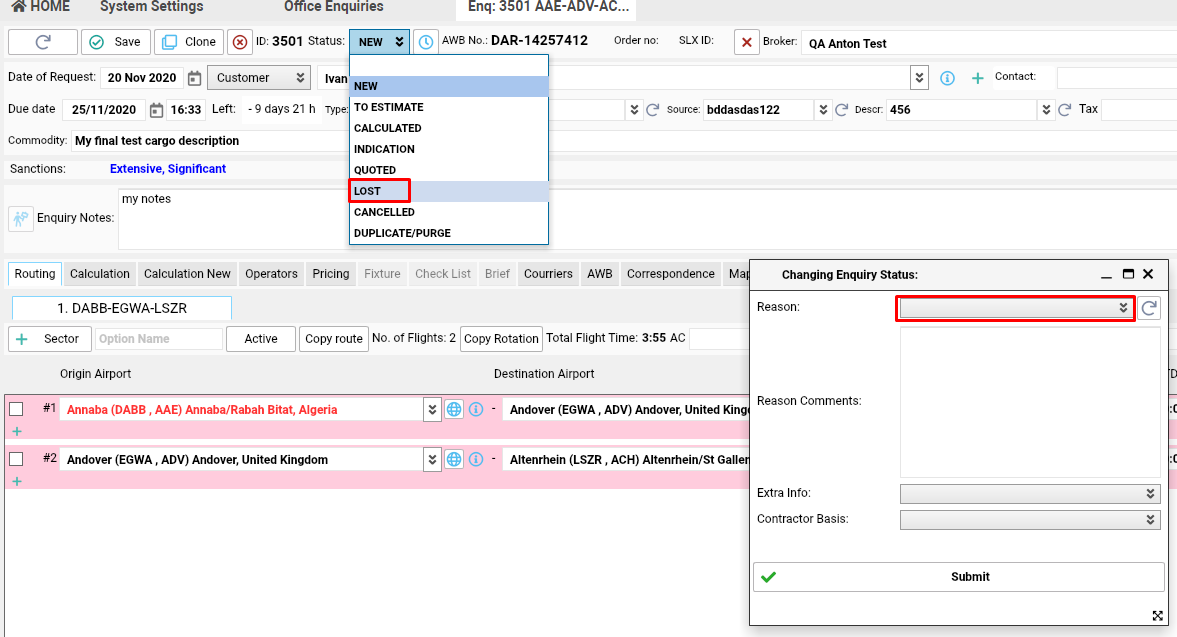Viewport: 1177px width, 637px height.
Task: Click the red circled X icon beside Clone
Action: [x=240, y=42]
